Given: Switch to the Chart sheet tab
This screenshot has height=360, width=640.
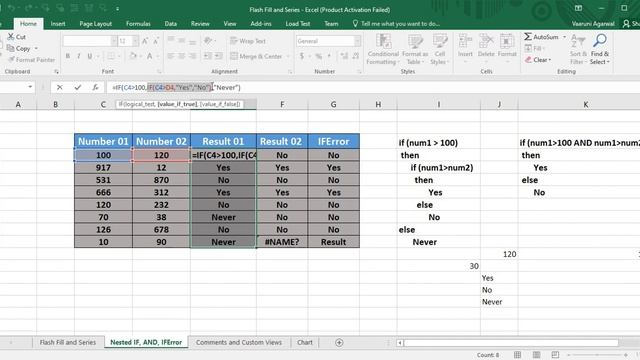Looking at the screenshot, I should [x=304, y=342].
